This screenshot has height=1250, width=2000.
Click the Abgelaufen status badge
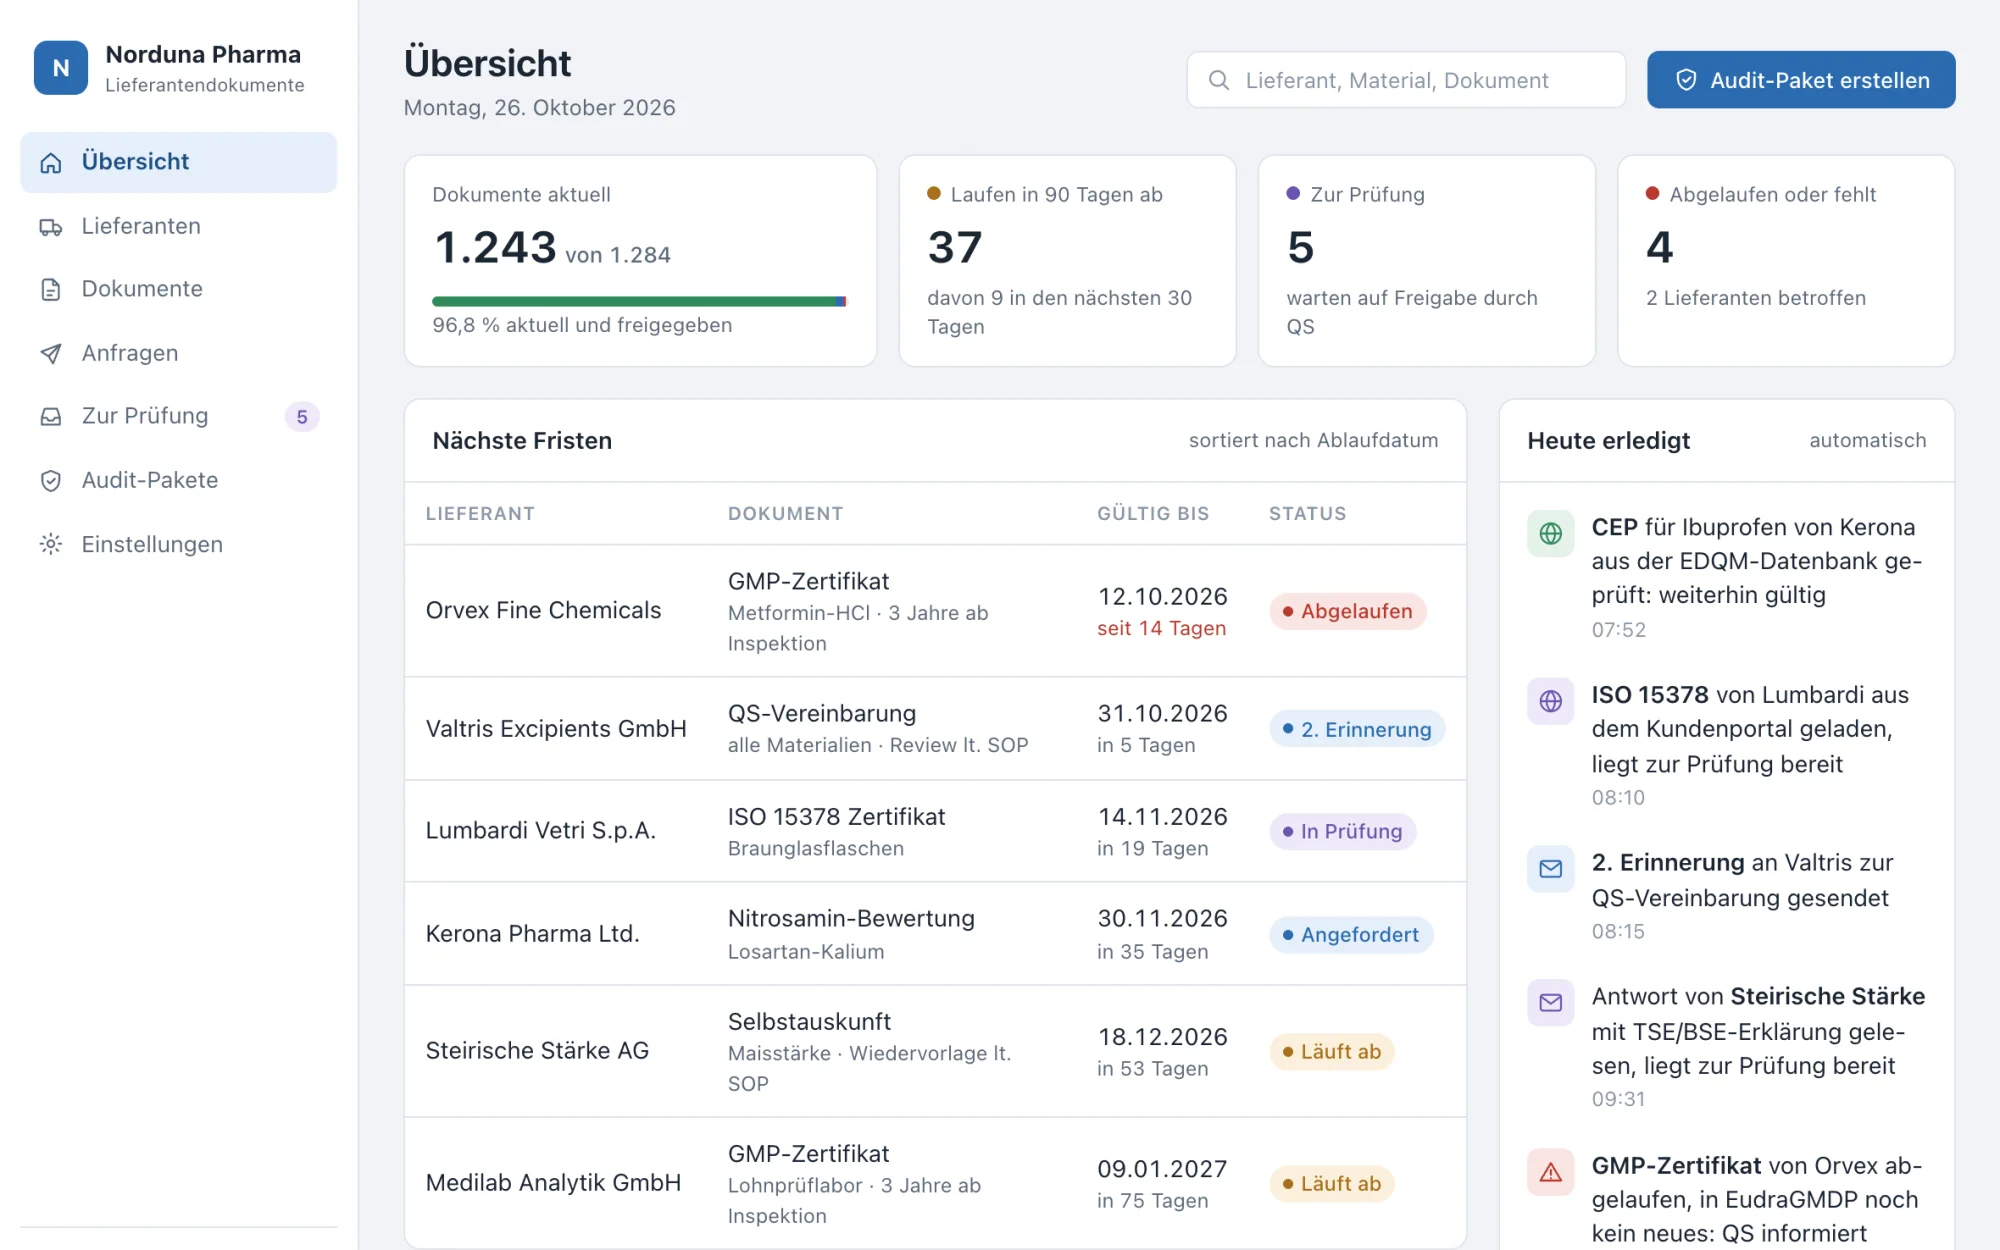point(1348,611)
